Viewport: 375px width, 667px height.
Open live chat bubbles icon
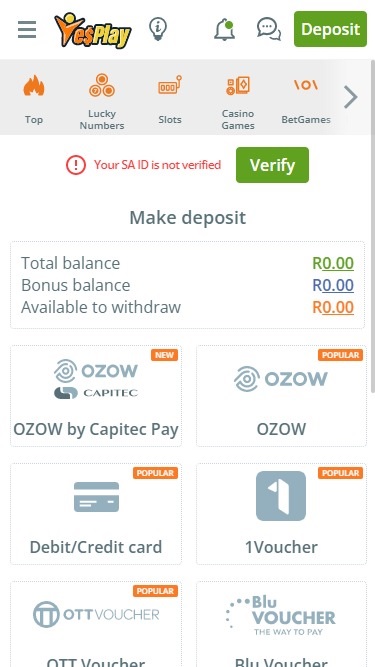coord(269,29)
